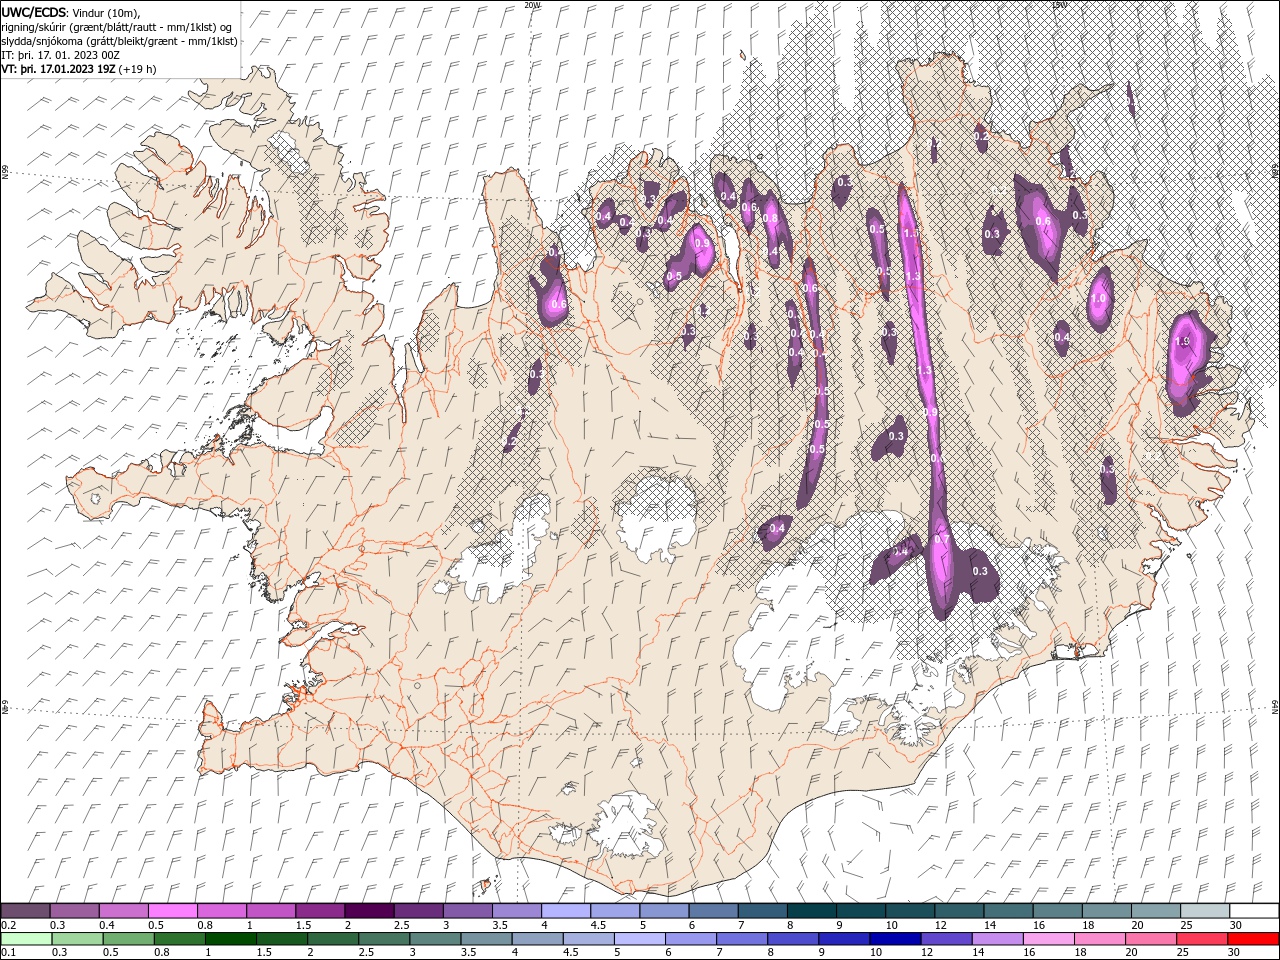
Task: Click the light pink 16–18 rain scale swatch
Action: 1048,939
